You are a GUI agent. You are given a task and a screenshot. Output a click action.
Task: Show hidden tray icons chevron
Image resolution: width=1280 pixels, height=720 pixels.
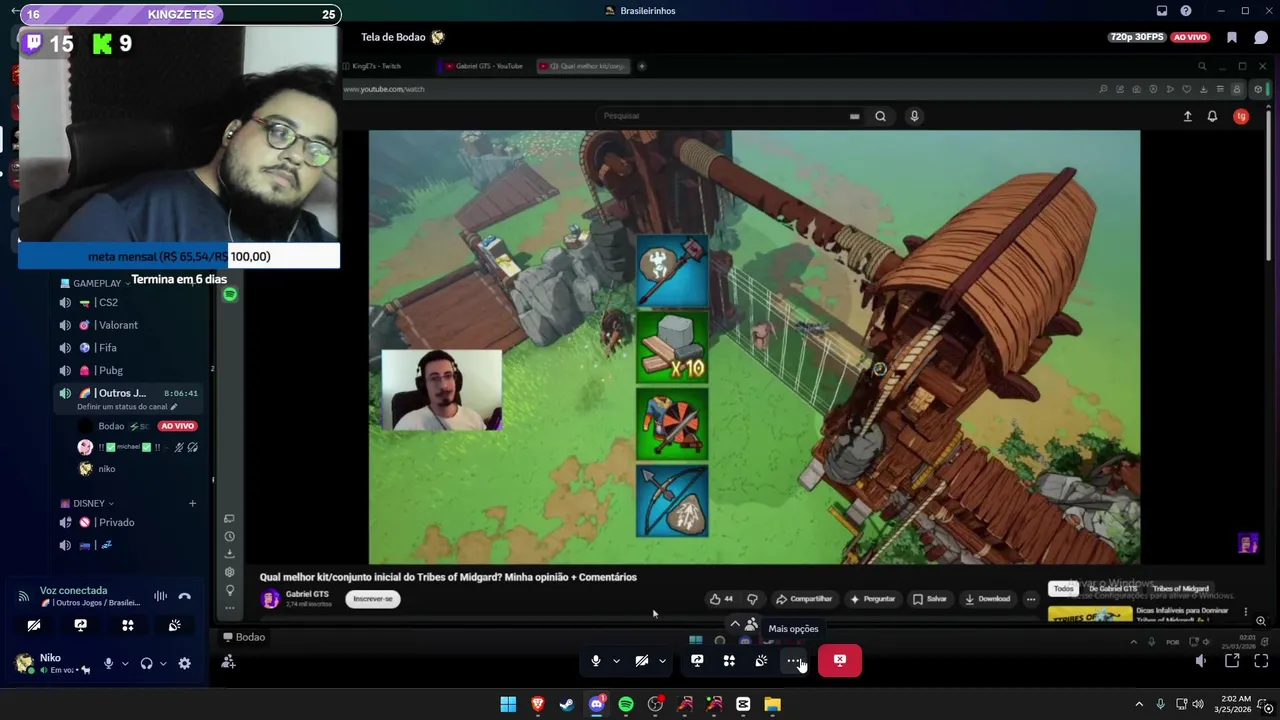click(x=1138, y=704)
